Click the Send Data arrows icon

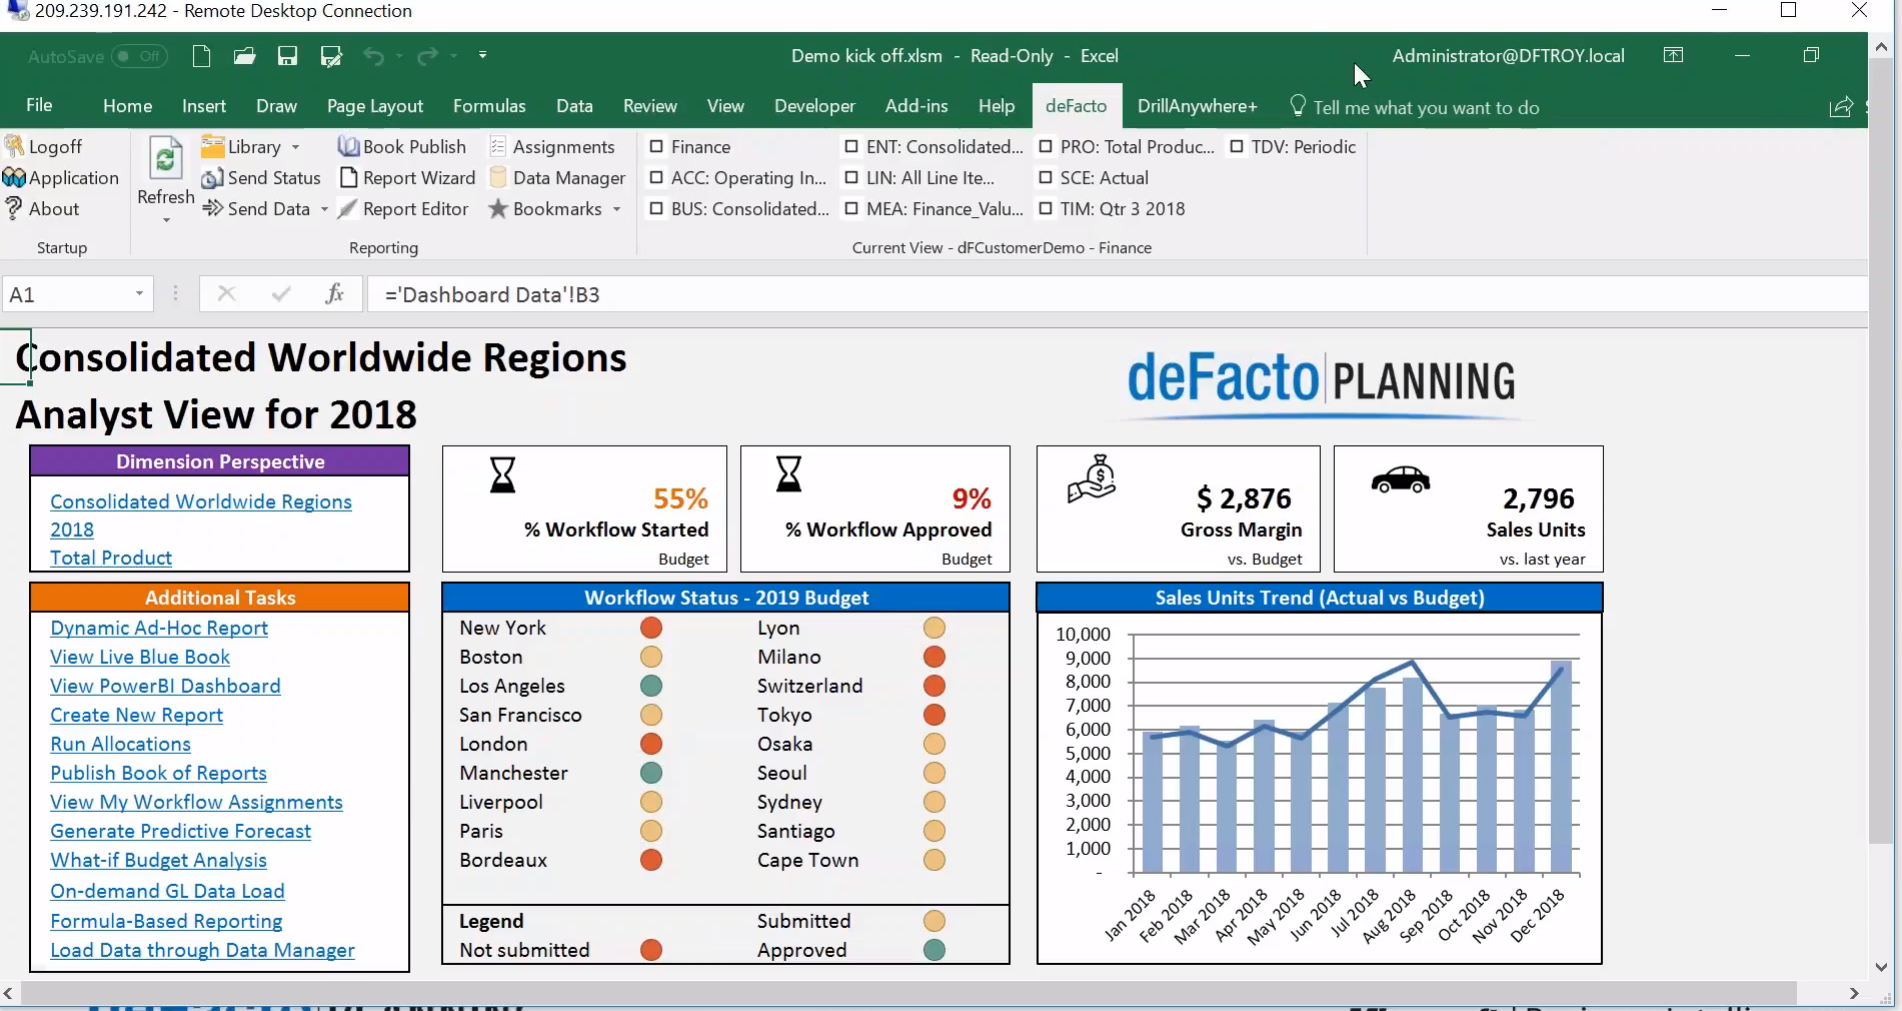(x=212, y=208)
